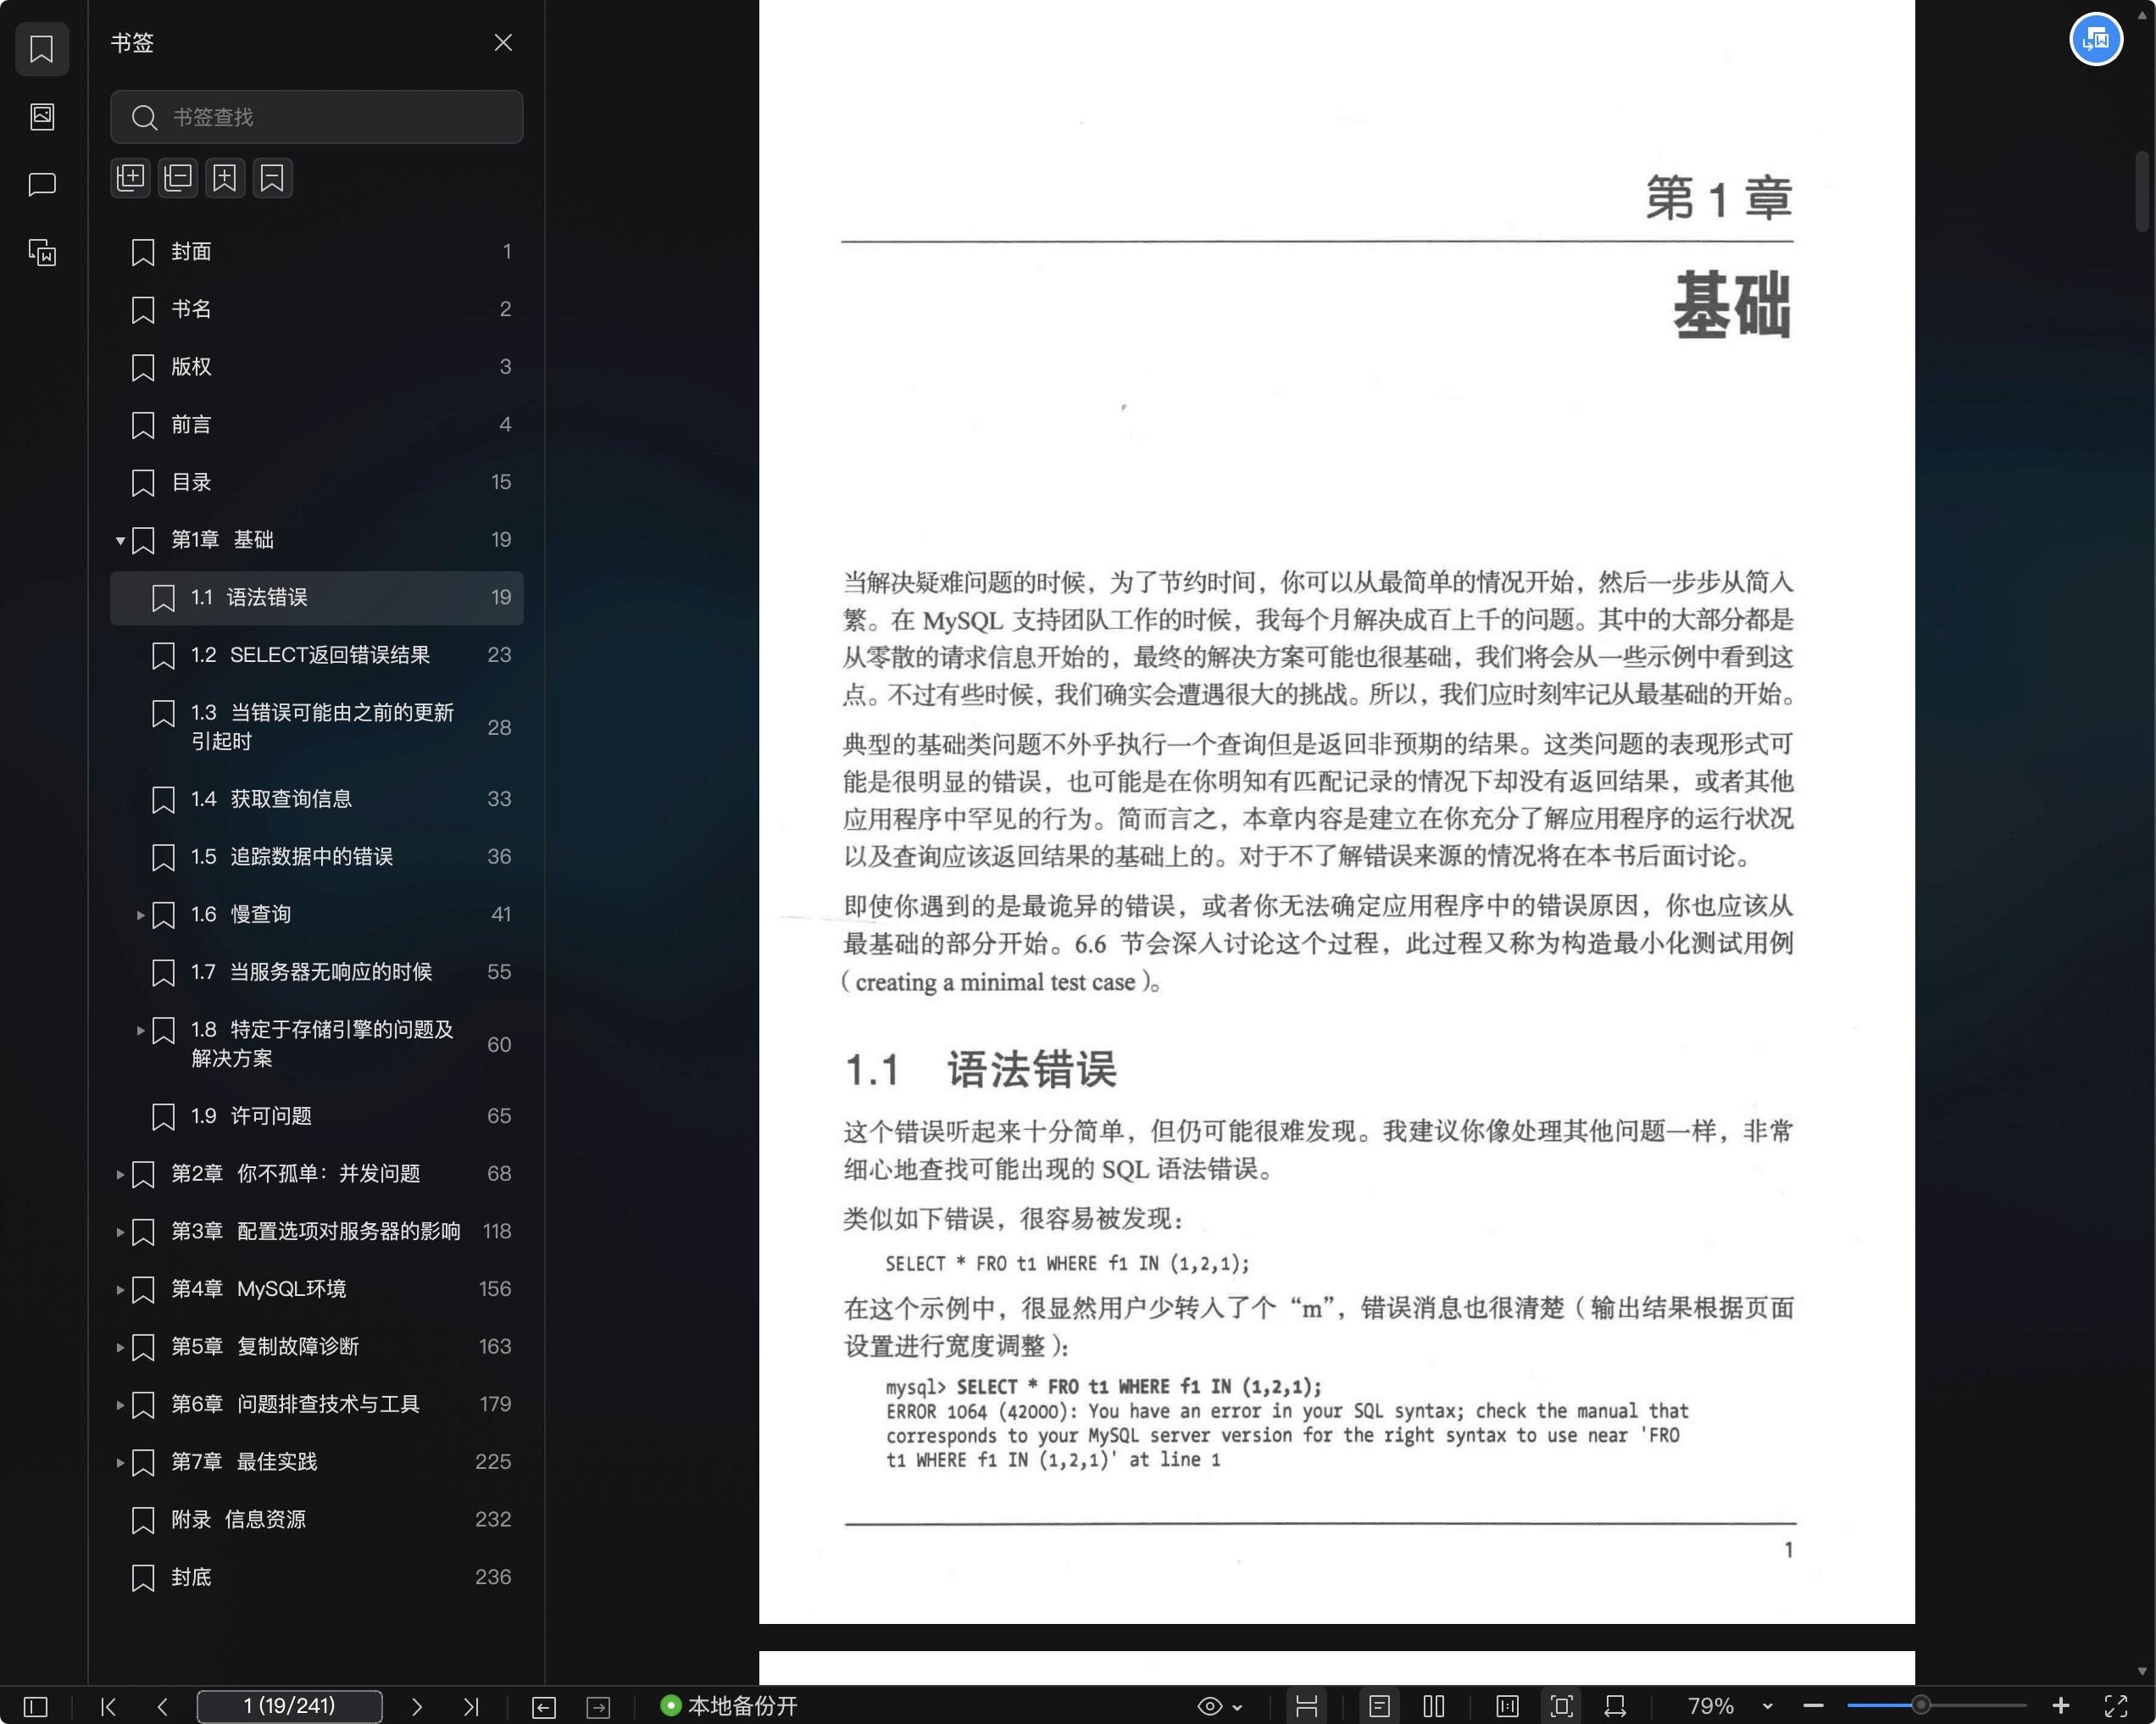The height and width of the screenshot is (1724, 2156).
Task: Go back to previous view
Action: (543, 1707)
